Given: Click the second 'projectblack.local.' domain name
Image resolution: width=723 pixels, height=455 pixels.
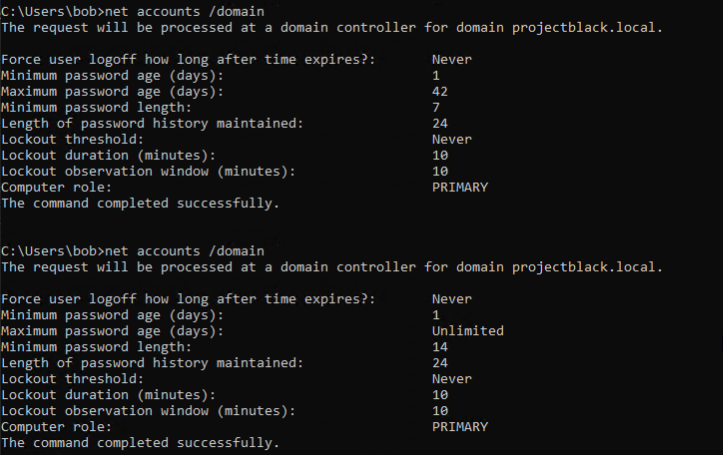Looking at the screenshot, I should [x=587, y=267].
